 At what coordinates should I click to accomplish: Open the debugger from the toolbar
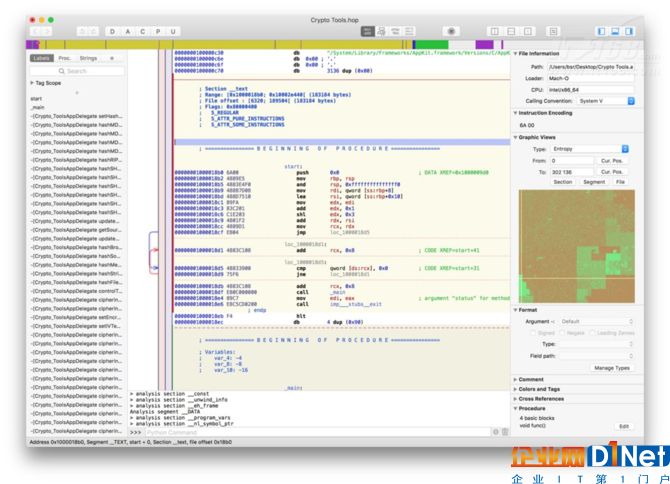tap(451, 31)
